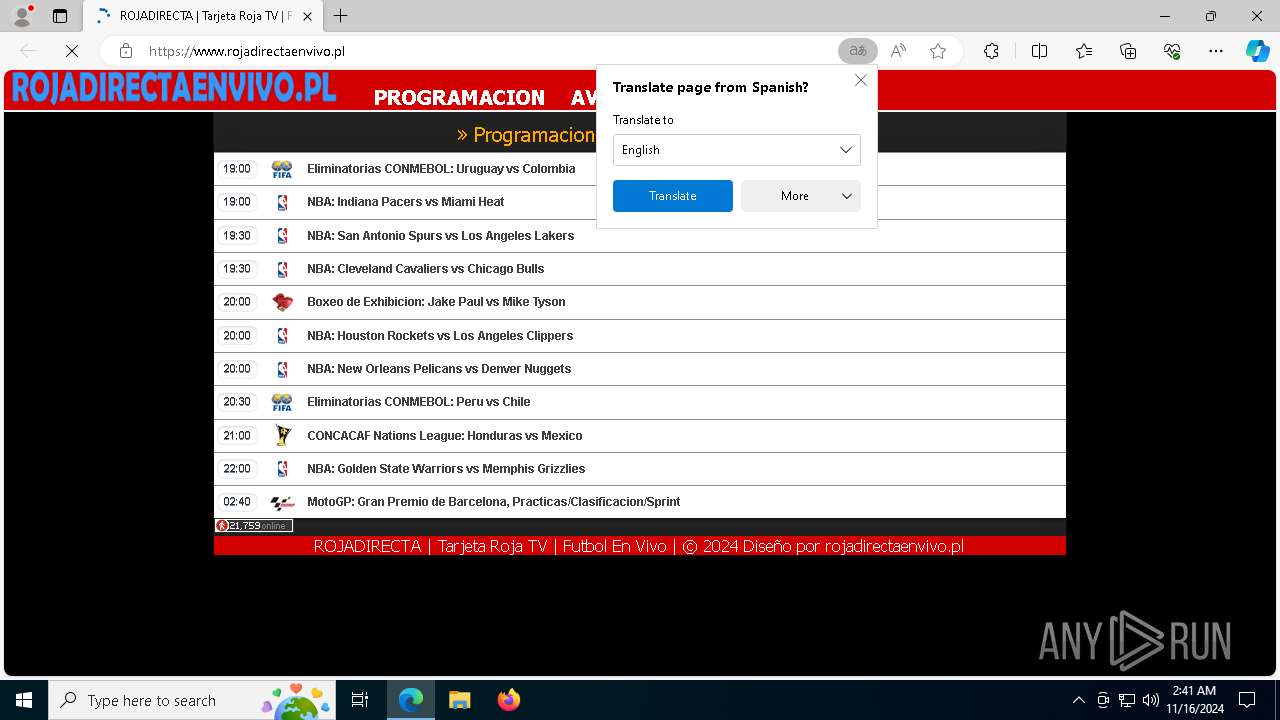Screen dimensions: 1280x720
Task: View site information lock icon
Action: click(126, 51)
